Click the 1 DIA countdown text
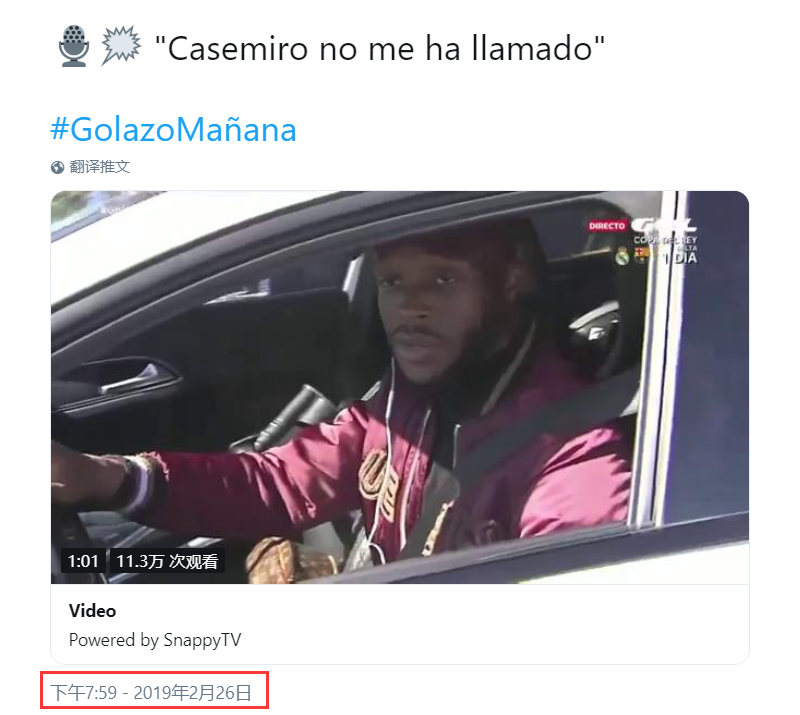Viewport: 800px width, 715px height. coord(681,258)
